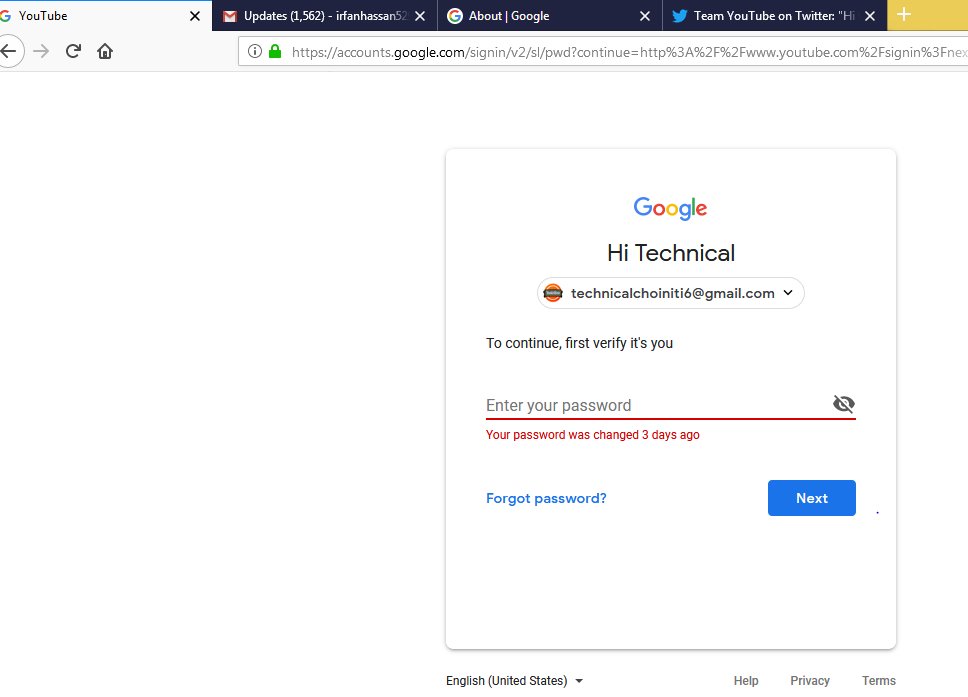The width and height of the screenshot is (968, 697).
Task: Close the Team YouTube Twitter tab
Action: [x=870, y=16]
